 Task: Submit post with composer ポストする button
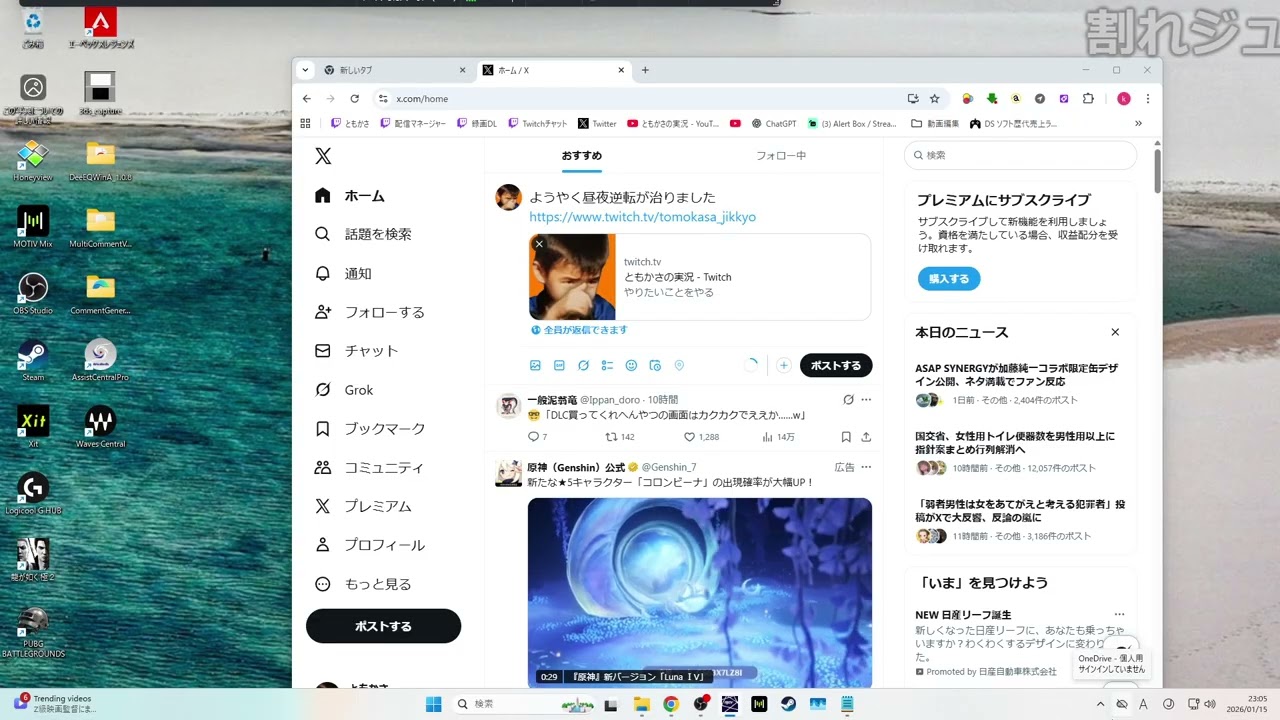click(836, 366)
